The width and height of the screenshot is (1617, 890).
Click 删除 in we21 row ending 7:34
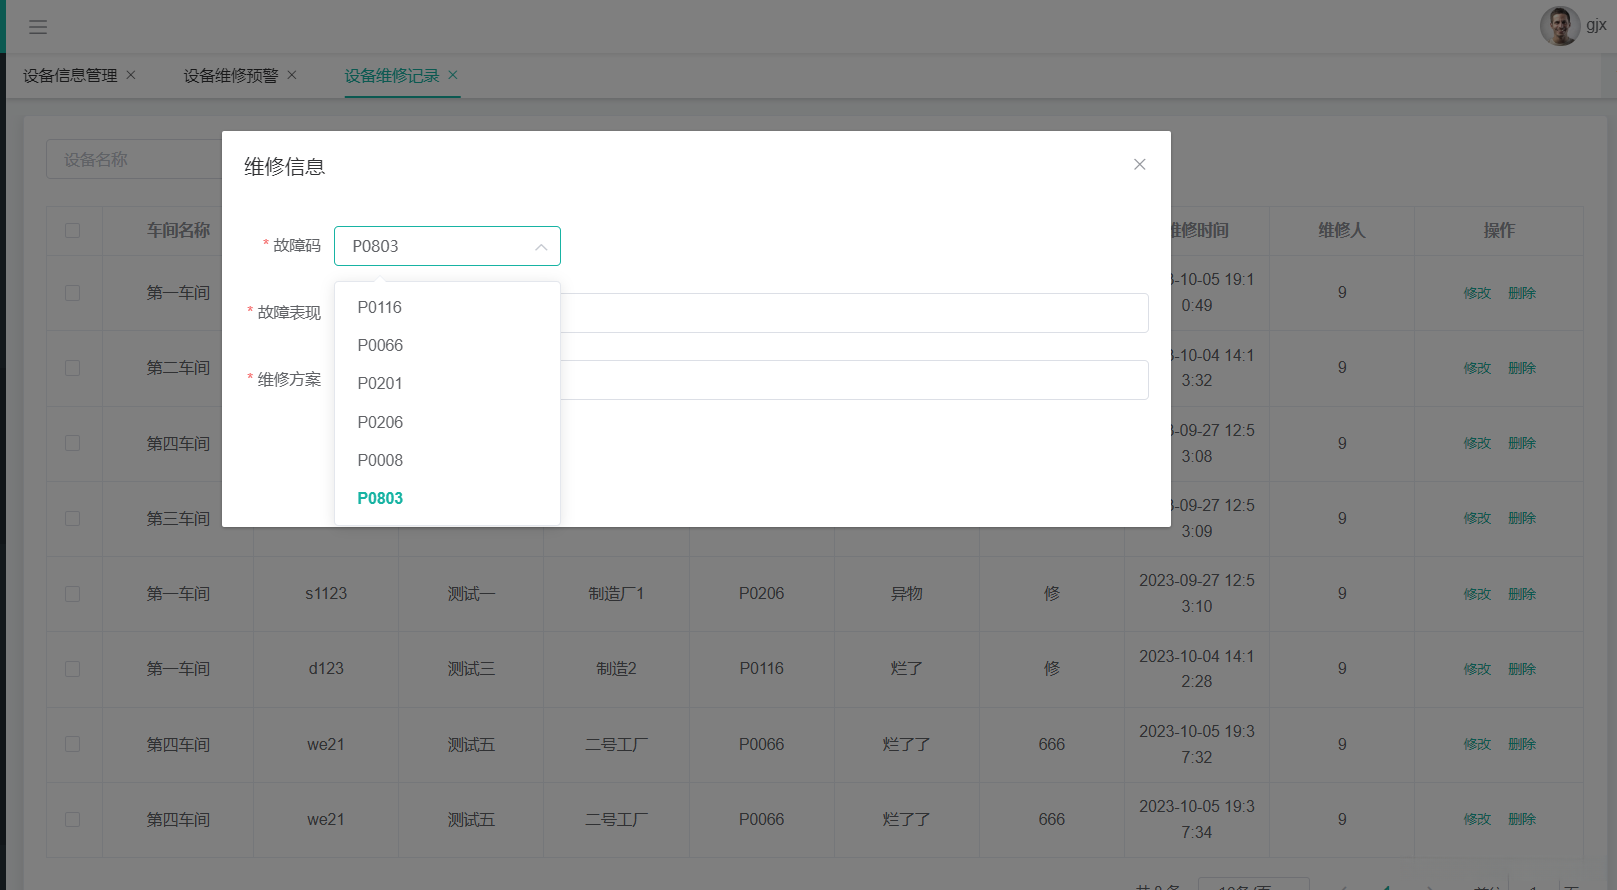(1522, 819)
